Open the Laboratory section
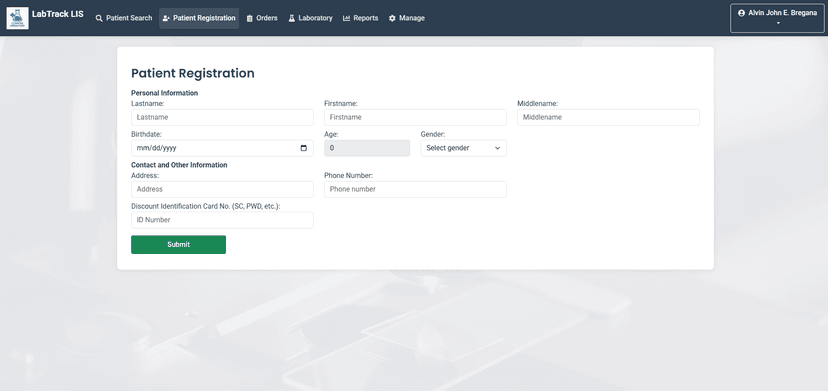828x391 pixels. click(310, 18)
